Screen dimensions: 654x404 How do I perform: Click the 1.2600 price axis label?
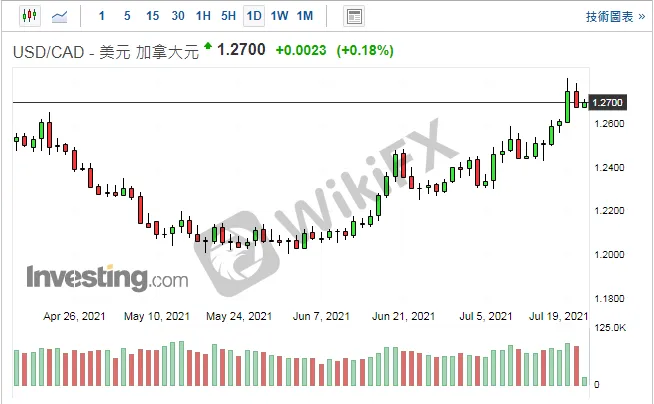tap(609, 123)
